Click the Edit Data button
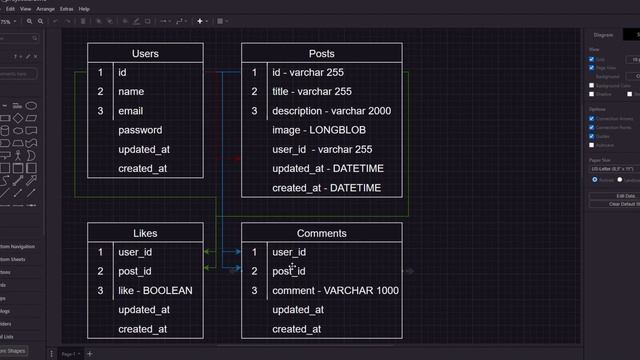The height and width of the screenshot is (360, 640). (615, 196)
